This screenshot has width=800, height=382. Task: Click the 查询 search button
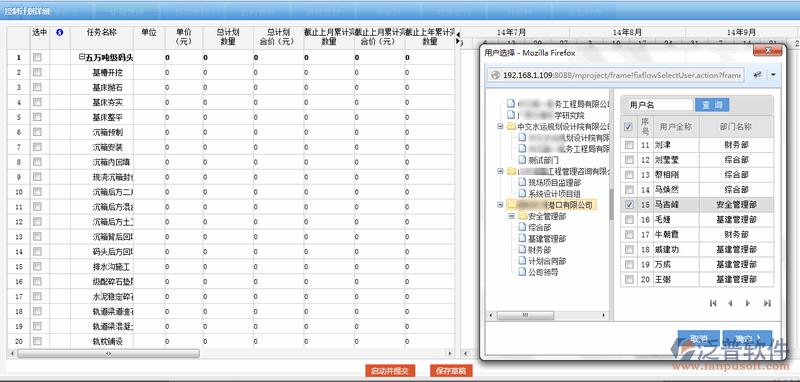point(712,105)
